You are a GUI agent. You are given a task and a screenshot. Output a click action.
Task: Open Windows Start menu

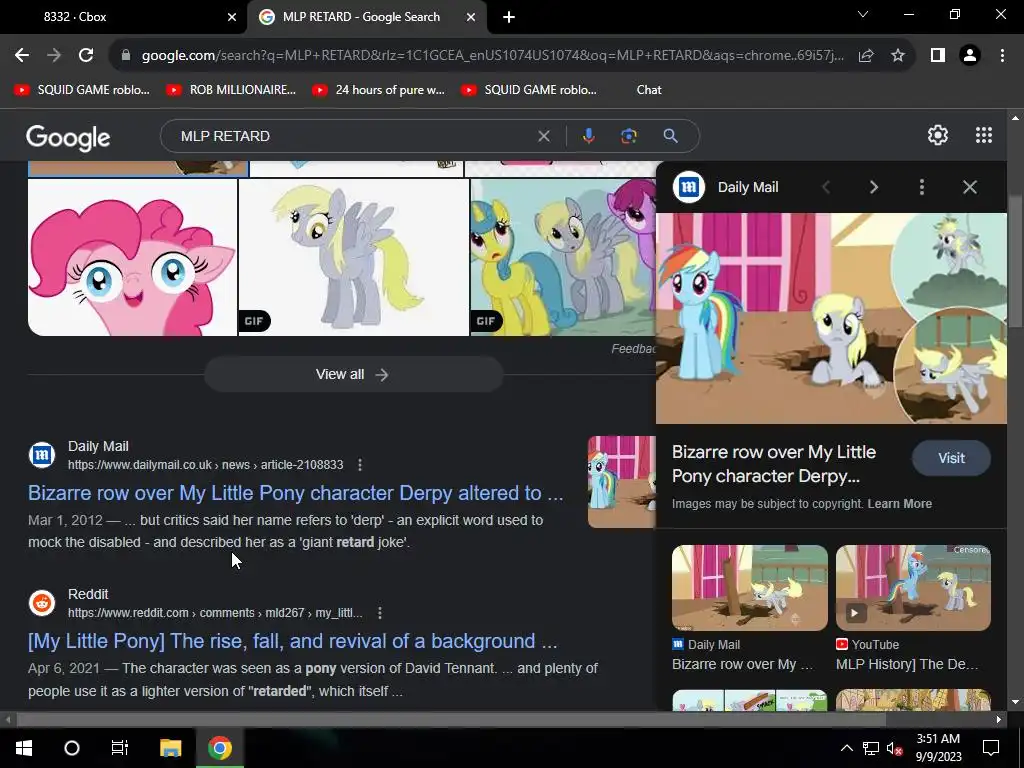coord(24,748)
